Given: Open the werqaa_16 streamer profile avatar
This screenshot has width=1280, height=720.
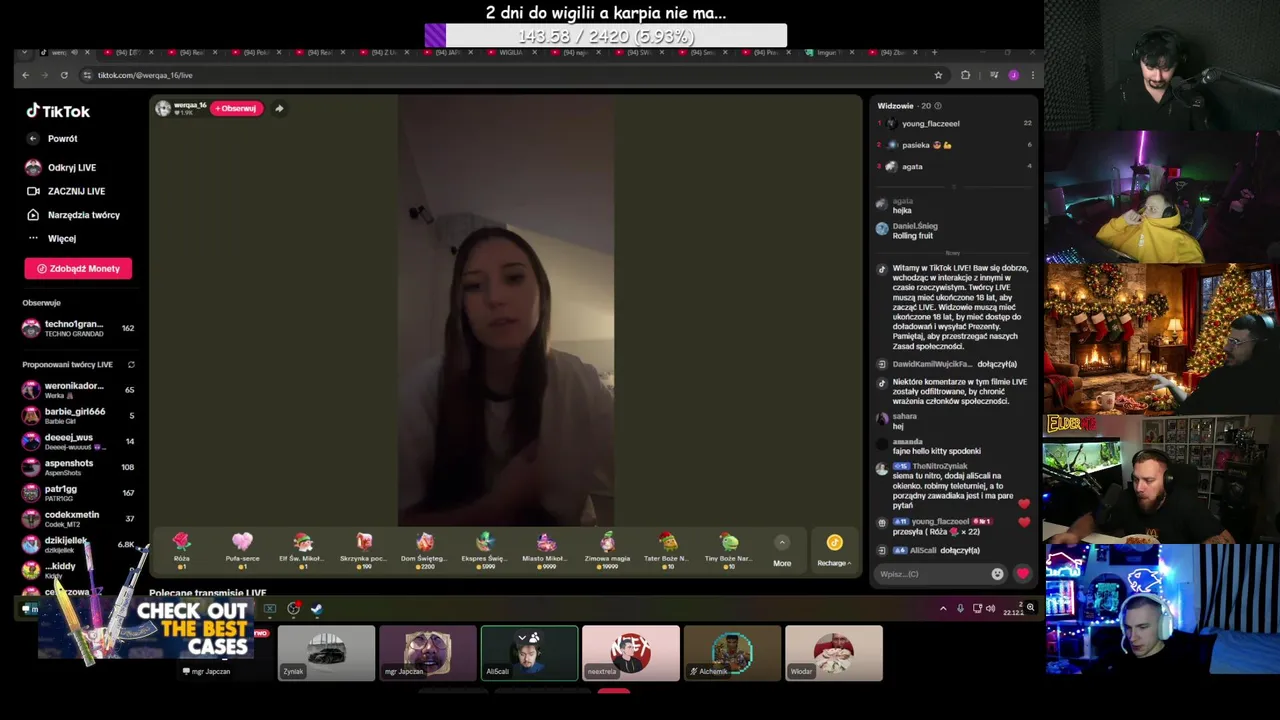Looking at the screenshot, I should [x=163, y=108].
